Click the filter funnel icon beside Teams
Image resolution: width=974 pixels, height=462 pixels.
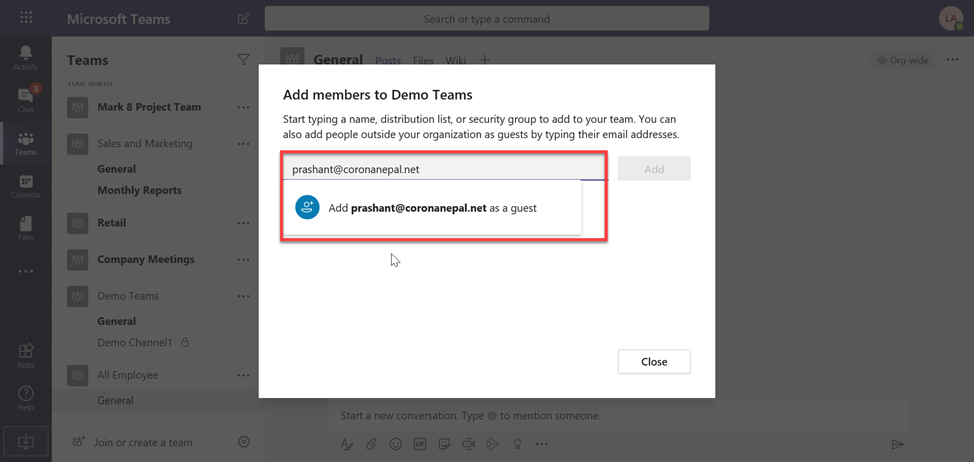[243, 60]
